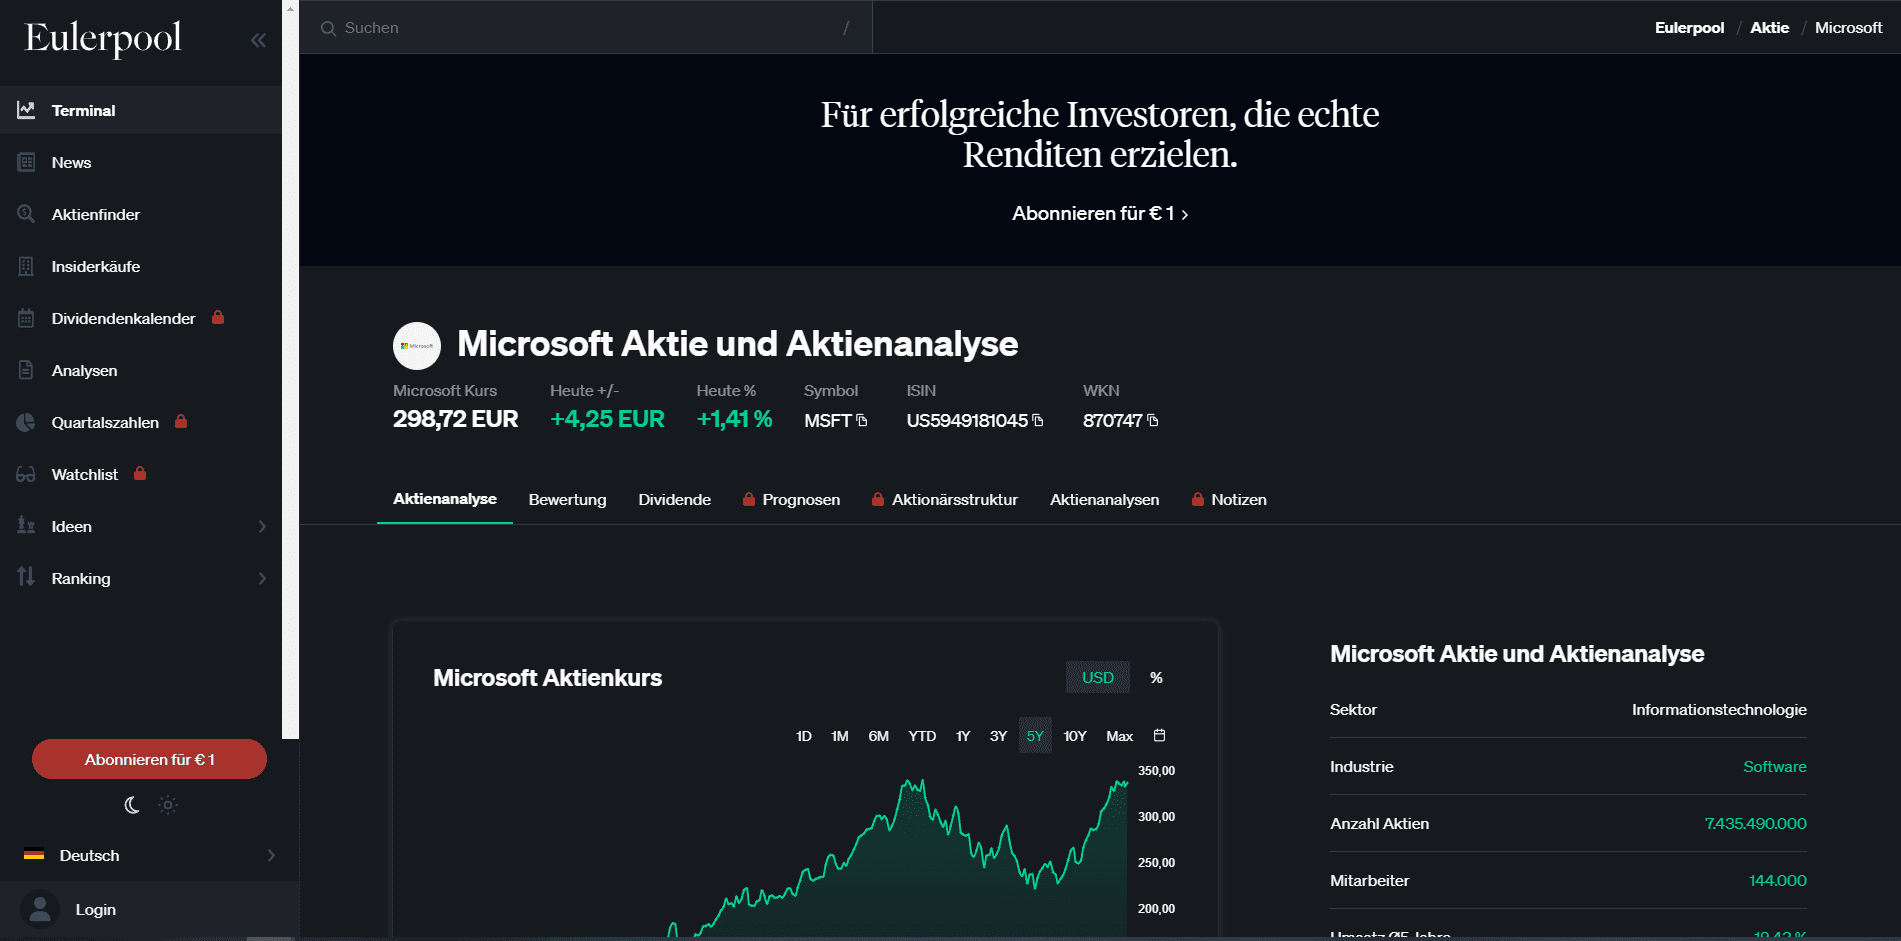Screen dimensions: 1901x941
Task: Click the calendar icon beside the Max range
Action: 1159,735
